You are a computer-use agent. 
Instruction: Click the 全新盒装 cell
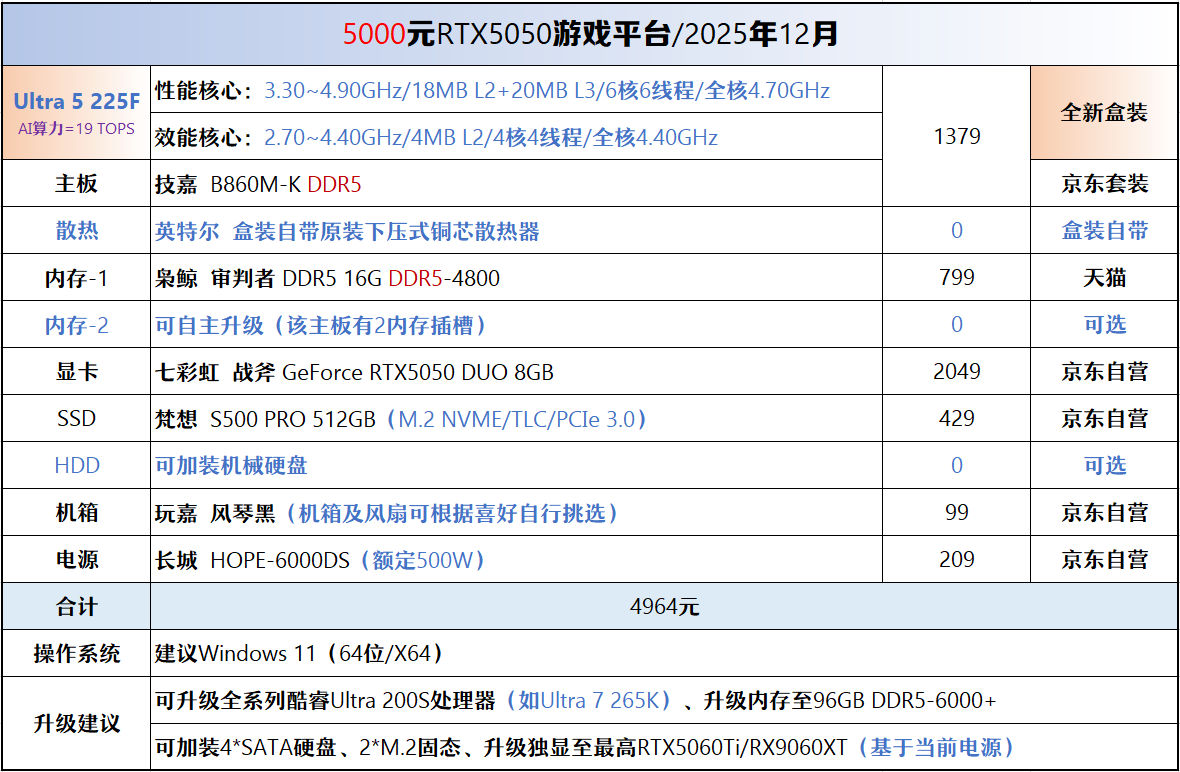tap(1104, 113)
